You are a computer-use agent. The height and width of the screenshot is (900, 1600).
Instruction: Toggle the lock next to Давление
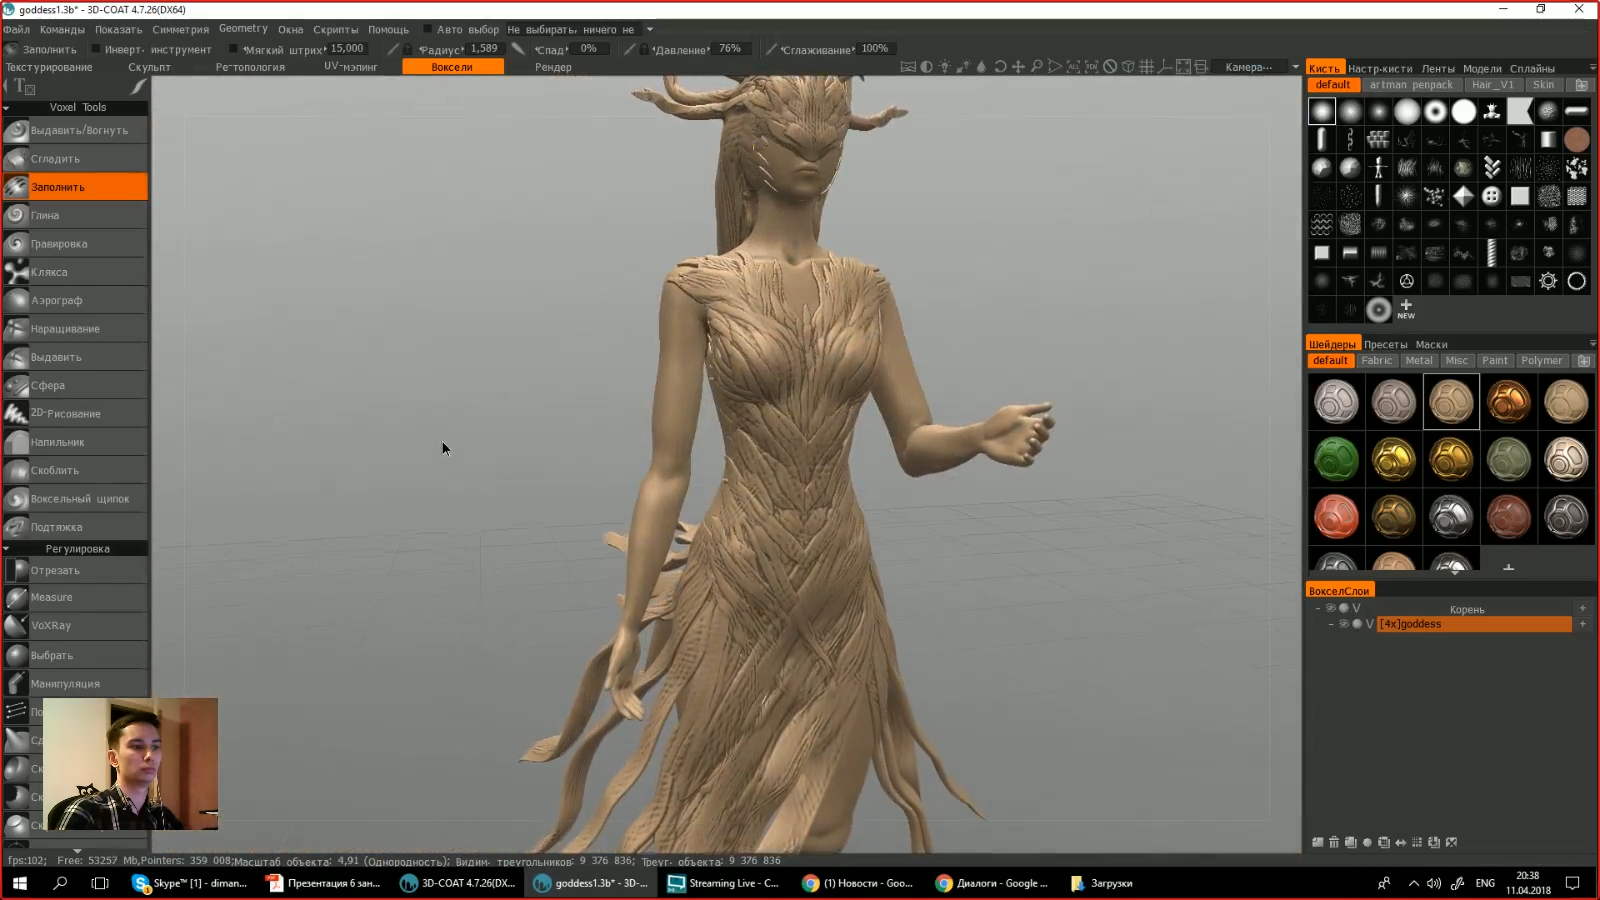[644, 49]
